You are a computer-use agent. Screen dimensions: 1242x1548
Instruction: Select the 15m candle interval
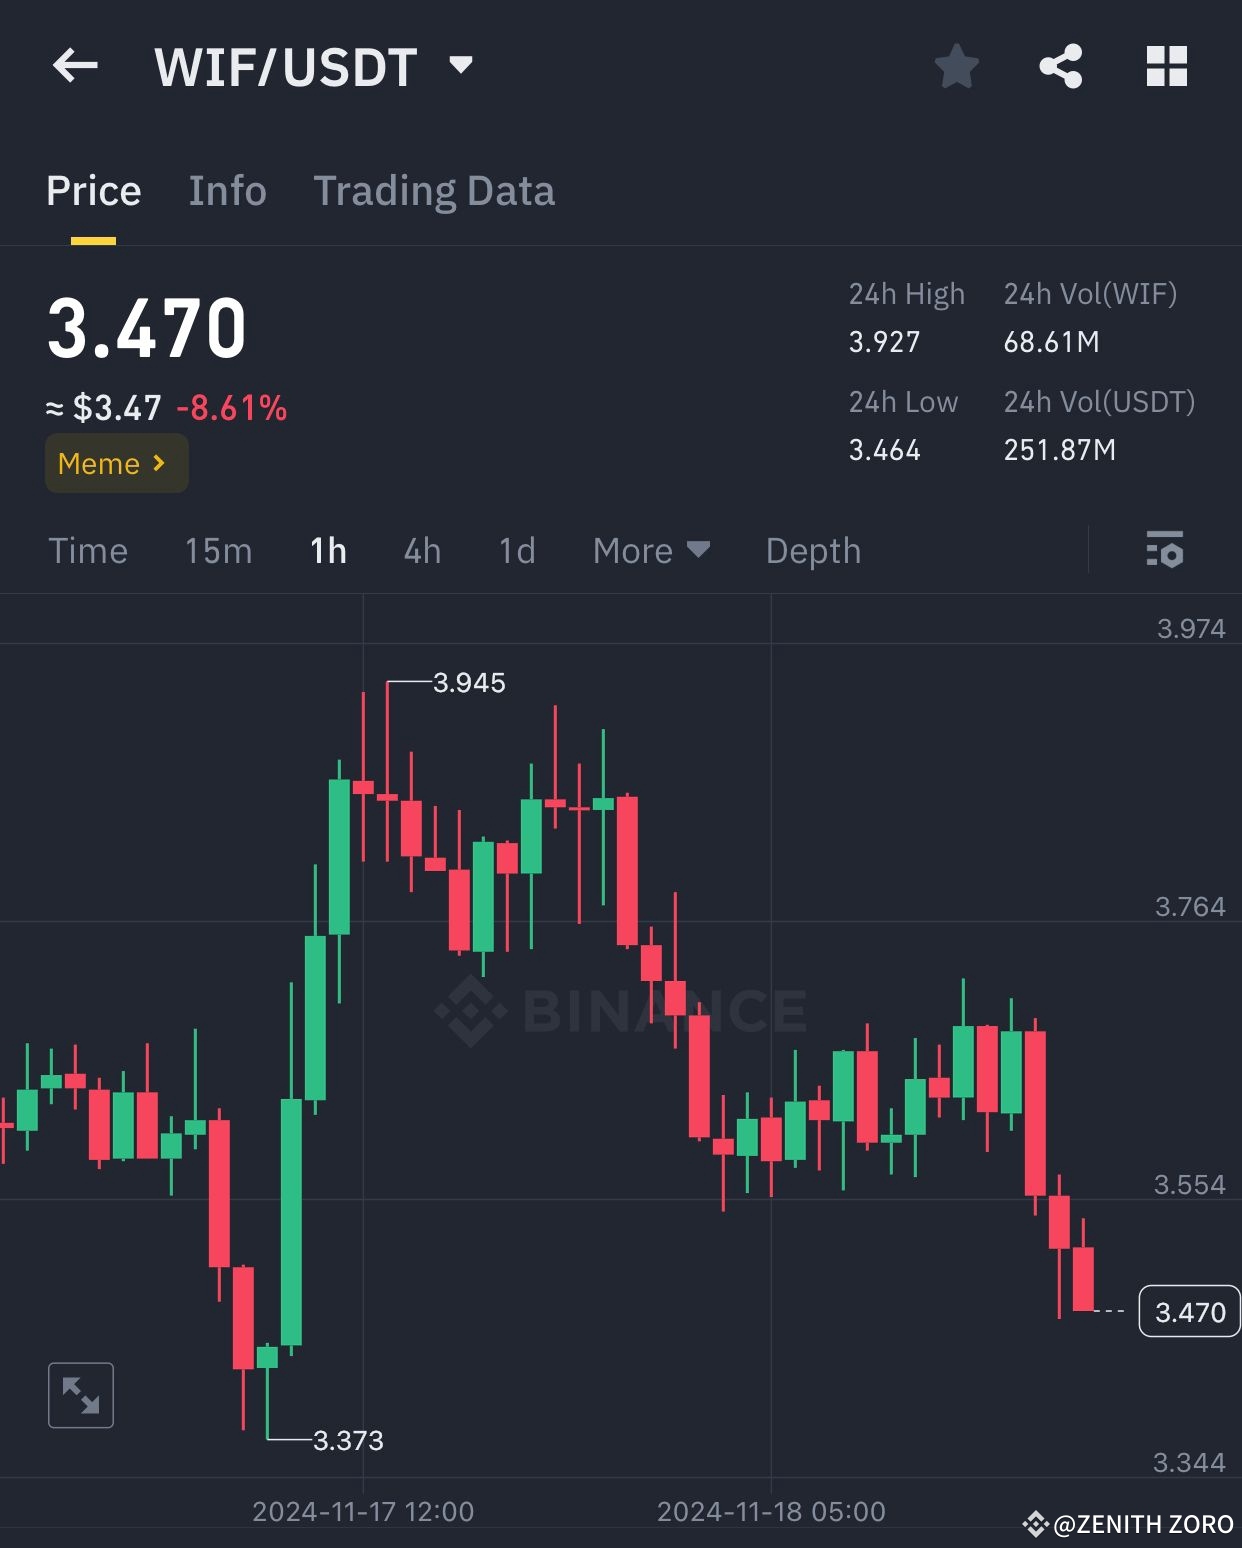218,550
